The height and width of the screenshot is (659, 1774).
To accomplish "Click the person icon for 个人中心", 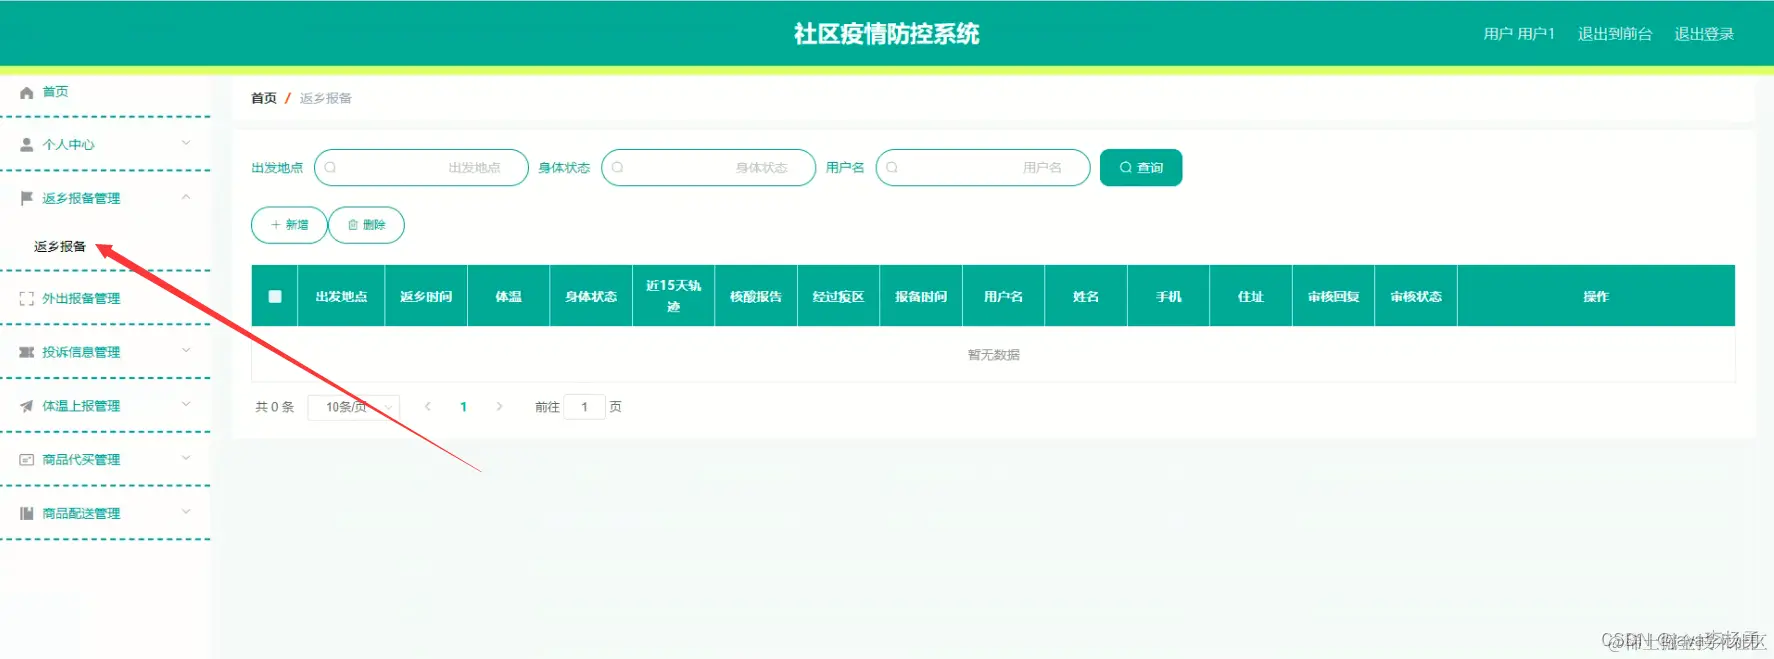I will tap(27, 145).
